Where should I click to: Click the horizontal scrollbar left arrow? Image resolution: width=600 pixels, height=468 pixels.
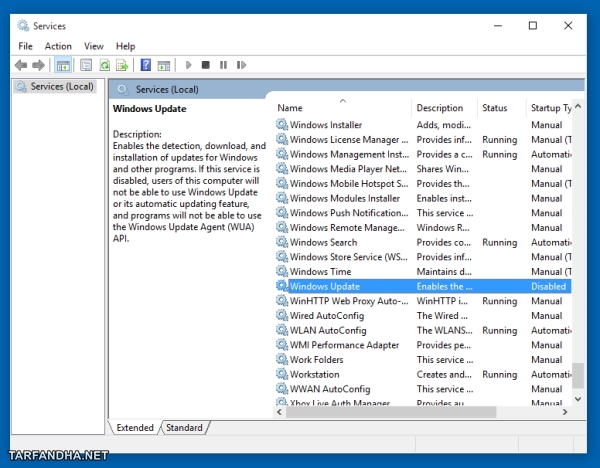tap(280, 412)
